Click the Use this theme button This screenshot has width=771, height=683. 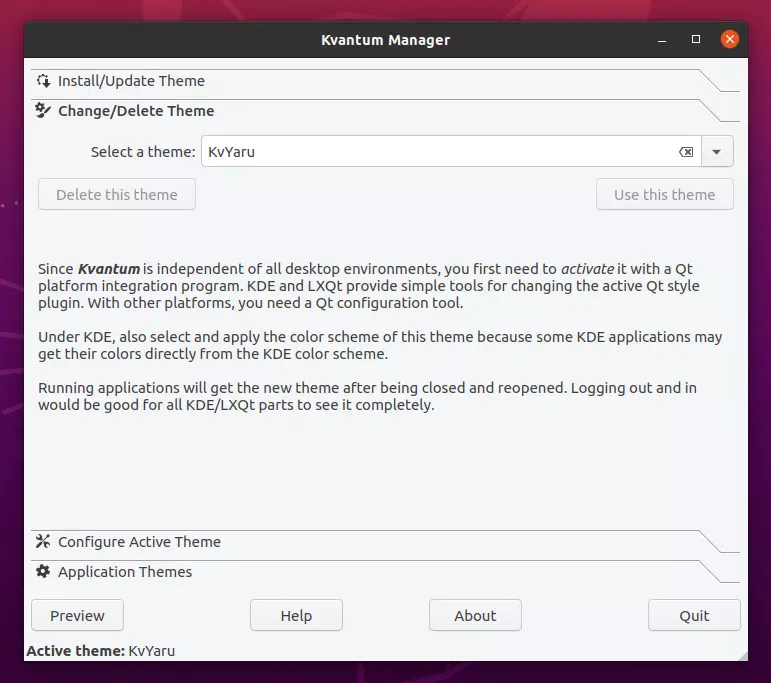pos(664,194)
